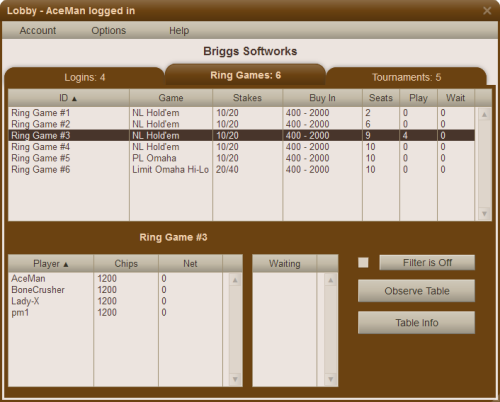Select the Ring Game #5 row
The image size is (500, 402).
click(x=241, y=158)
